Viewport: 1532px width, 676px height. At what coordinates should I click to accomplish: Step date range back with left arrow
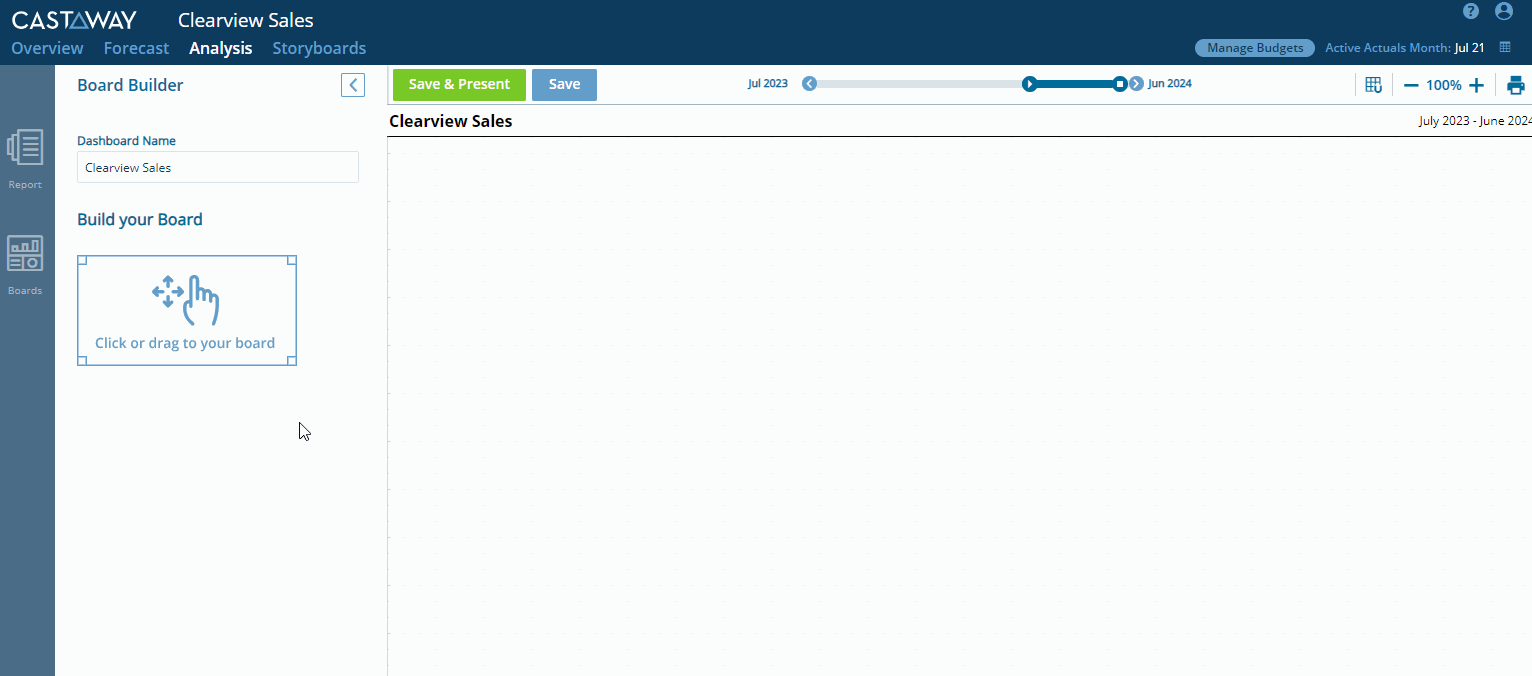pyautogui.click(x=810, y=84)
